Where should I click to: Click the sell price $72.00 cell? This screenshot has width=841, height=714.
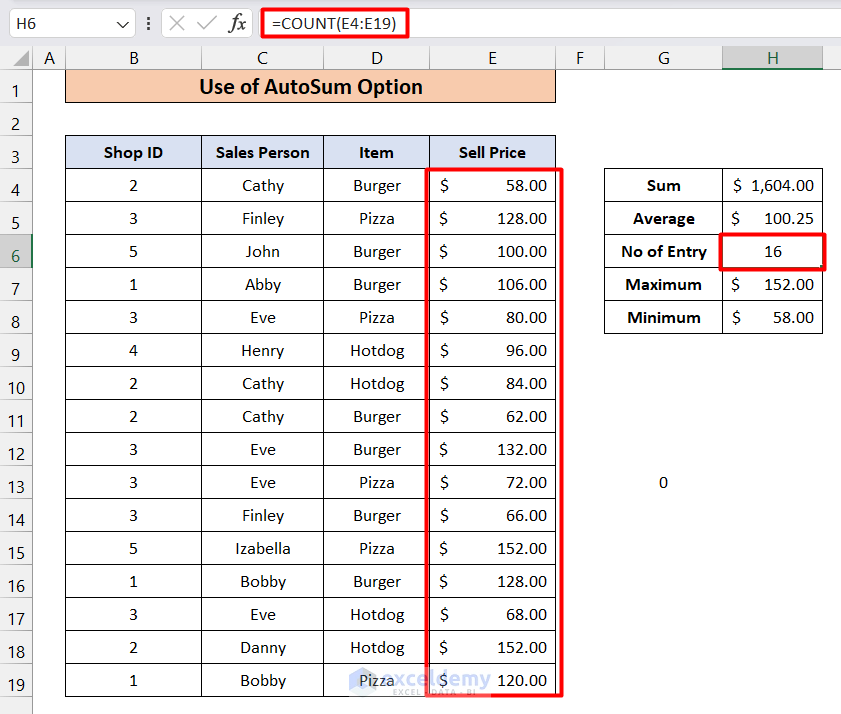coord(492,483)
